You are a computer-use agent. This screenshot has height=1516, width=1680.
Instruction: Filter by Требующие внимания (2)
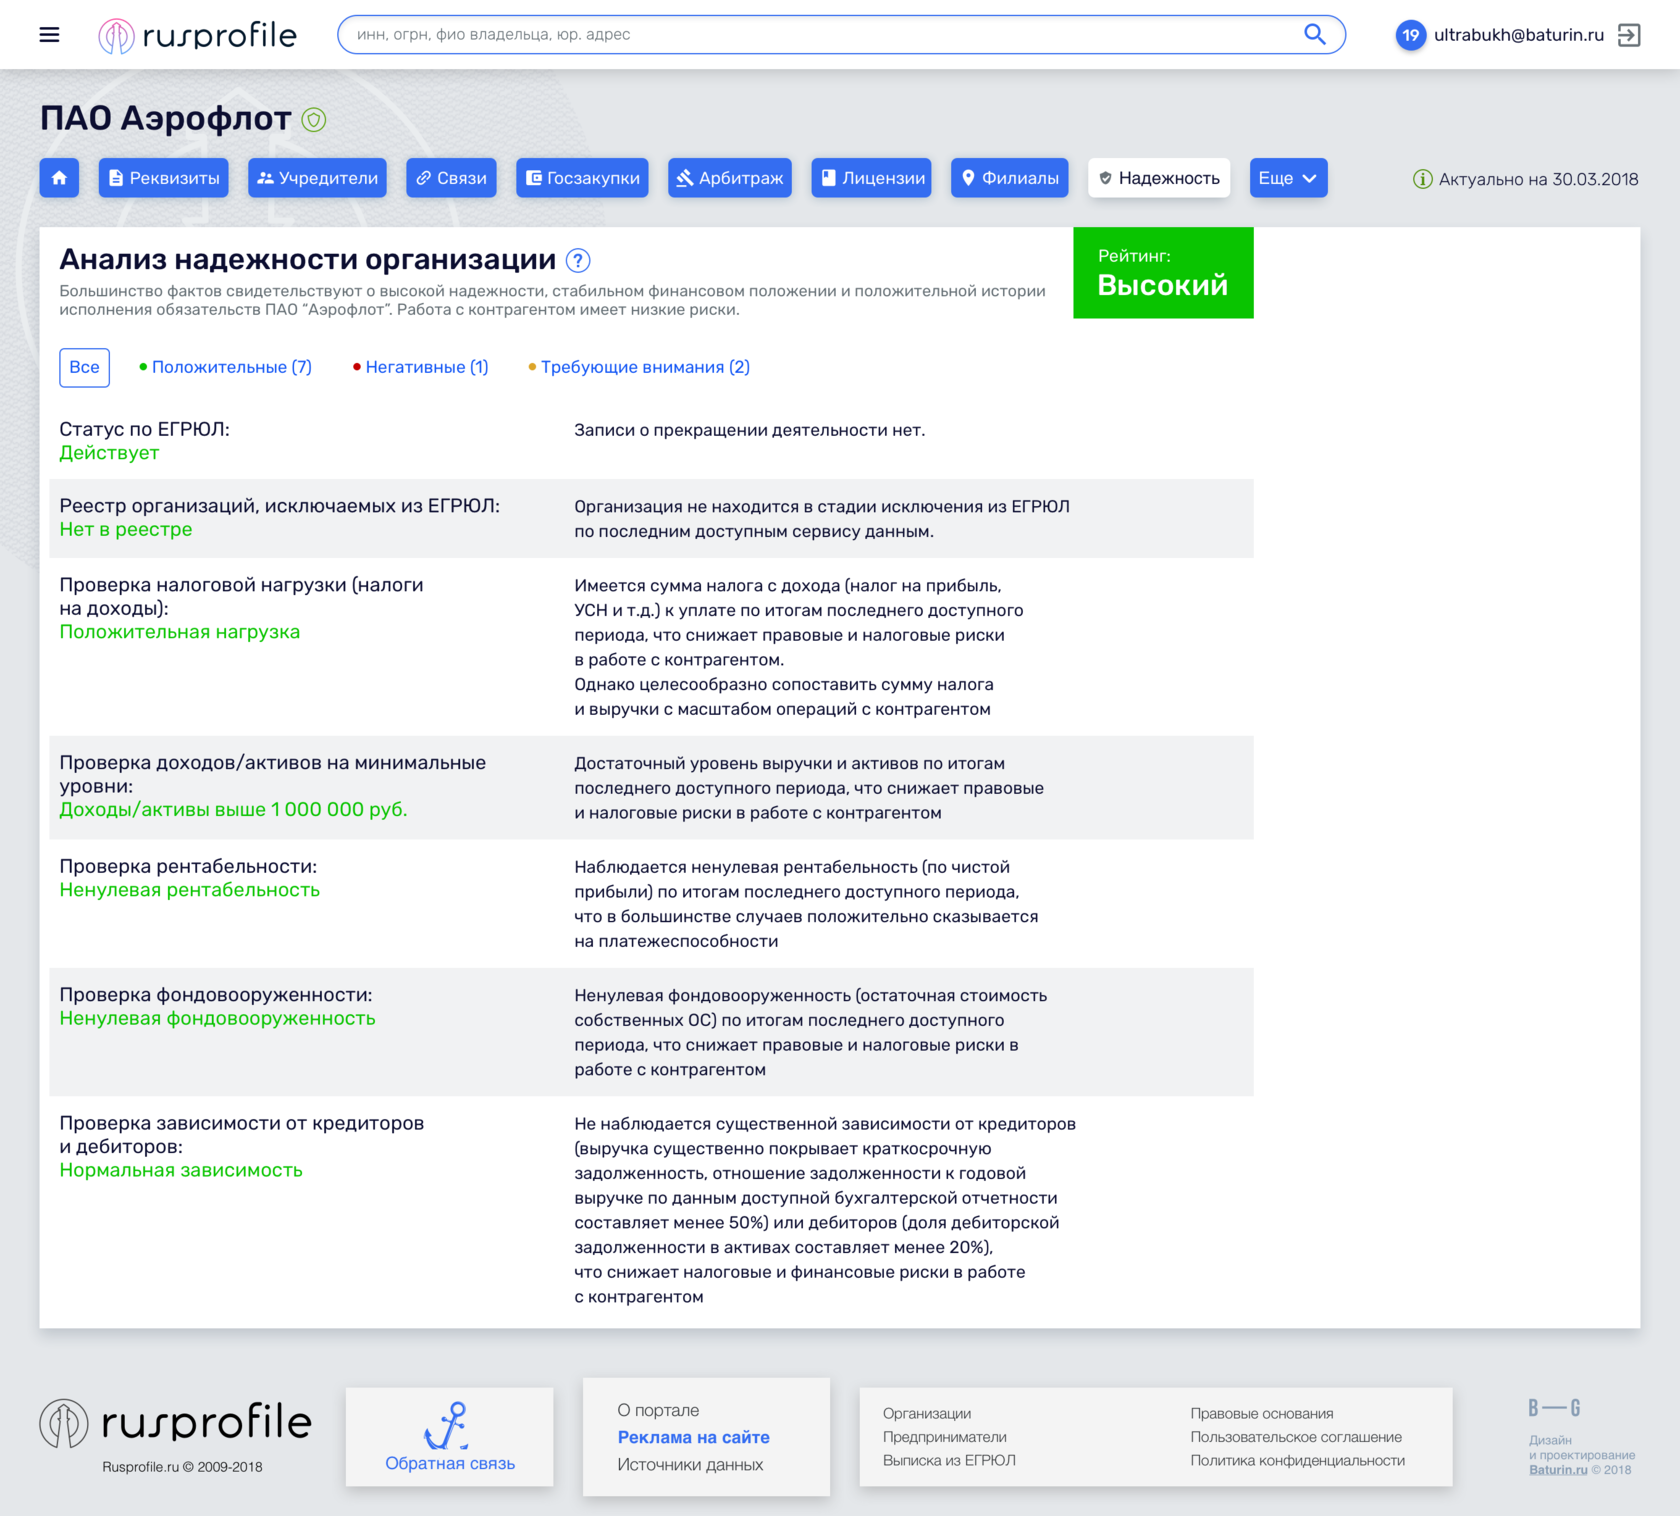tap(639, 367)
